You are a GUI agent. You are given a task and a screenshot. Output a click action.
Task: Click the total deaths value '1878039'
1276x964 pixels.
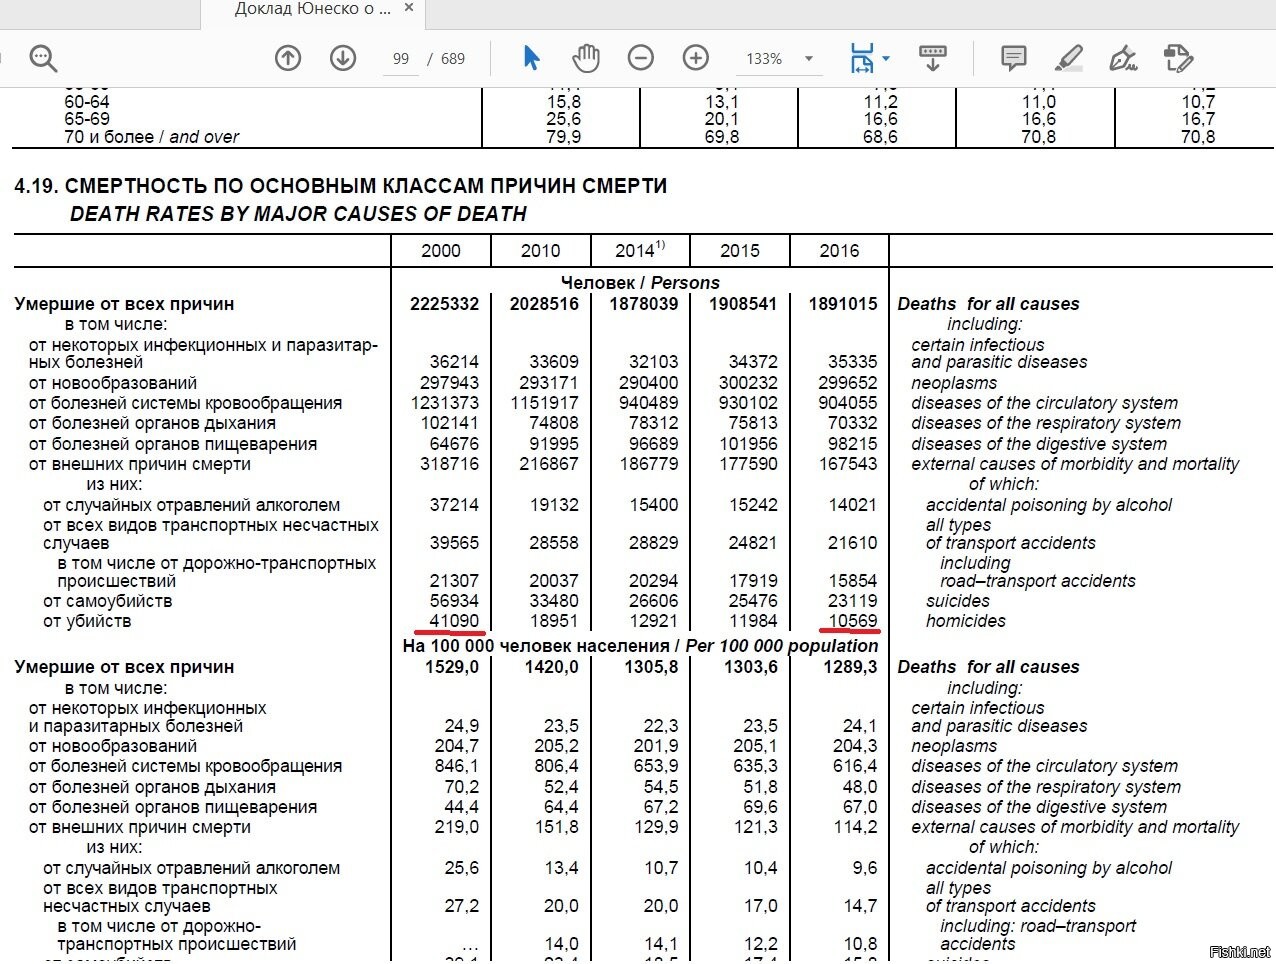click(x=643, y=304)
